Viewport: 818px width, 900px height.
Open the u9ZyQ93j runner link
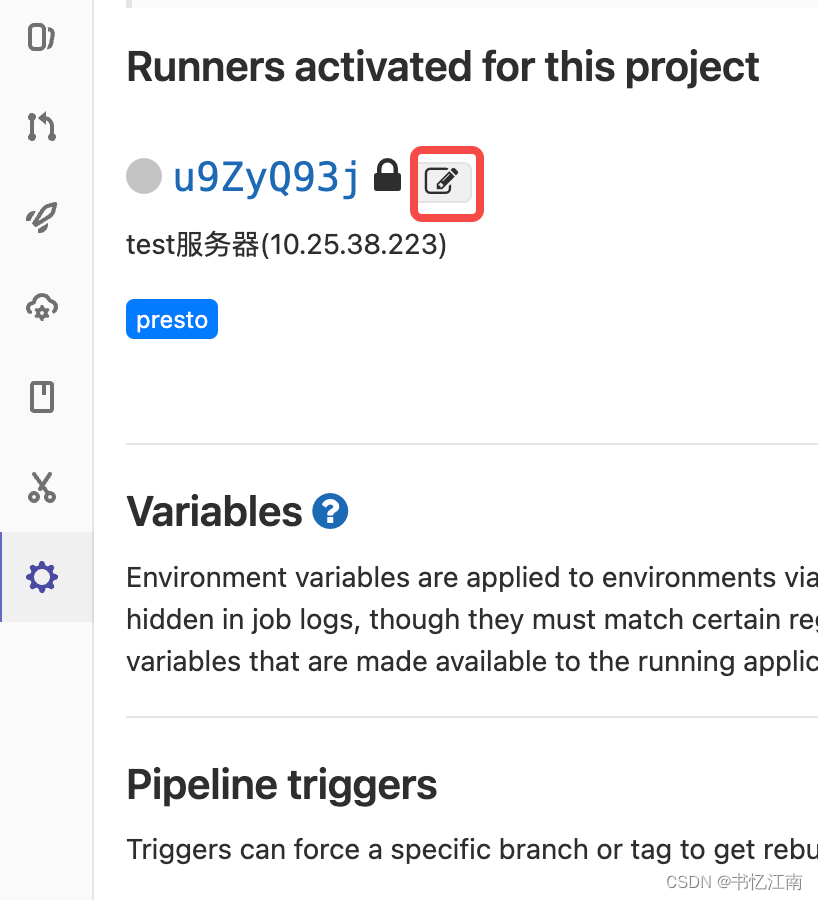pos(266,177)
